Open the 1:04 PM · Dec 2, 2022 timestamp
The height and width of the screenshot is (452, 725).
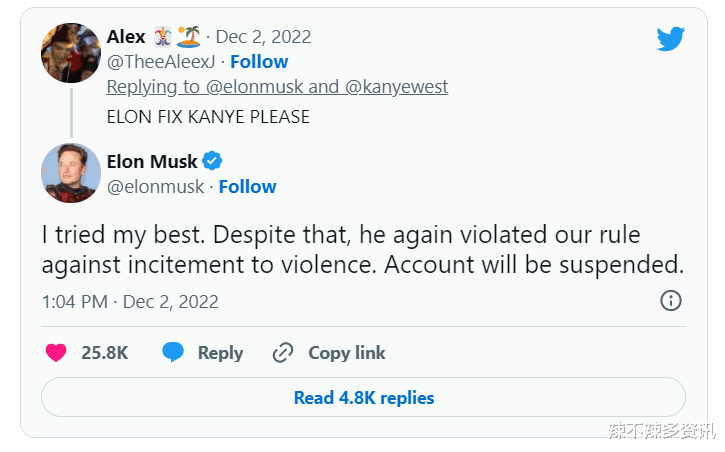click(x=130, y=301)
